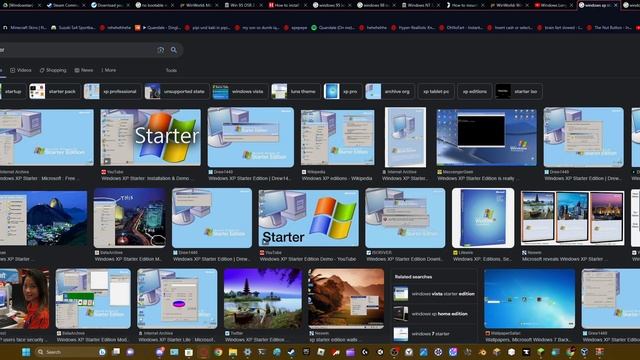Close the active 'windows xp' browser tab
640x360 pixels.
coord(616,5)
